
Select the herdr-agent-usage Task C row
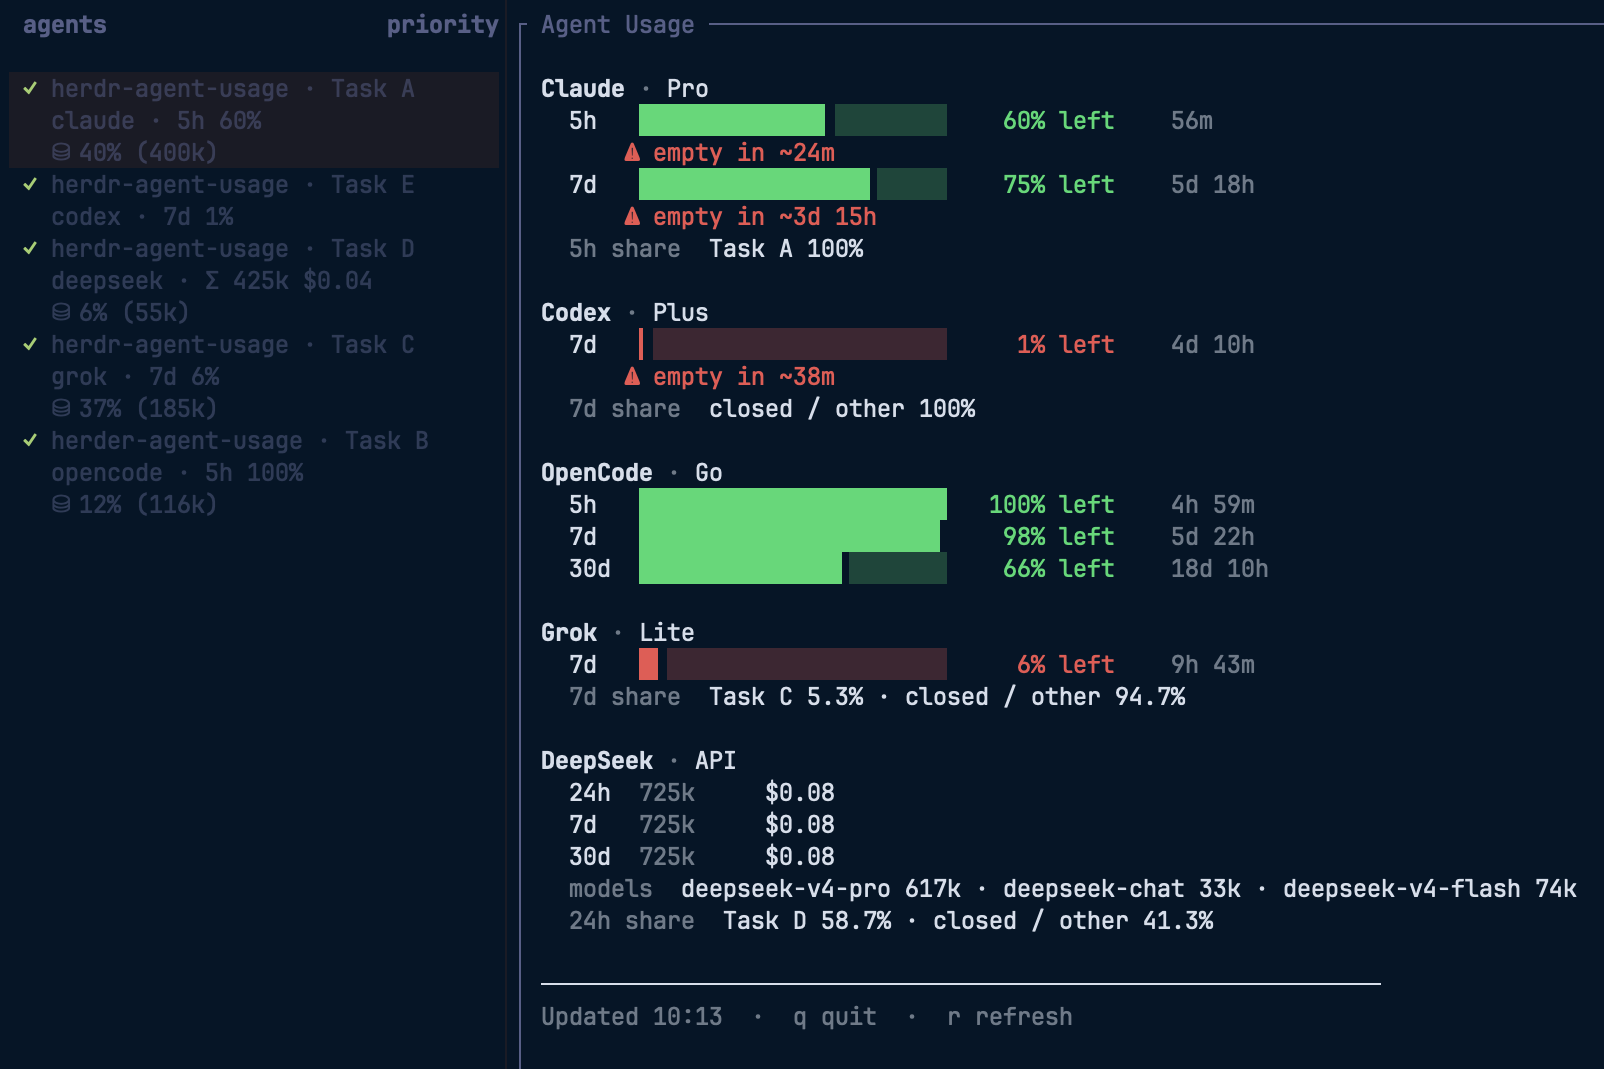(x=254, y=376)
